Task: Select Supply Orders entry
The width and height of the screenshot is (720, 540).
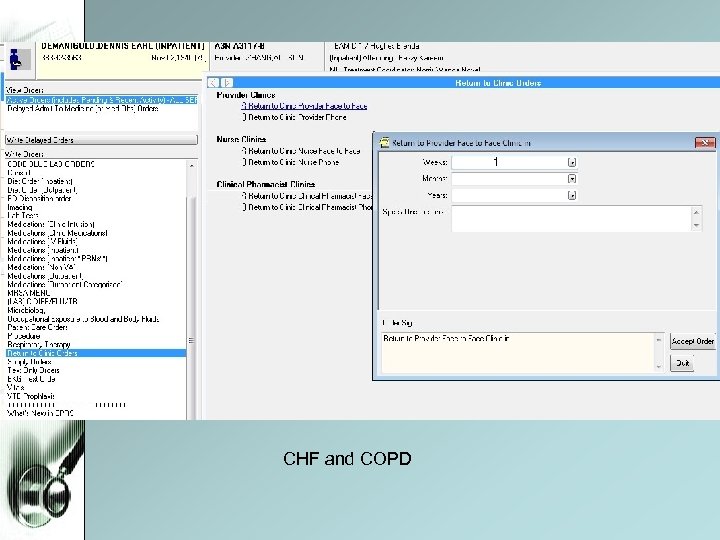Action: coord(29,362)
